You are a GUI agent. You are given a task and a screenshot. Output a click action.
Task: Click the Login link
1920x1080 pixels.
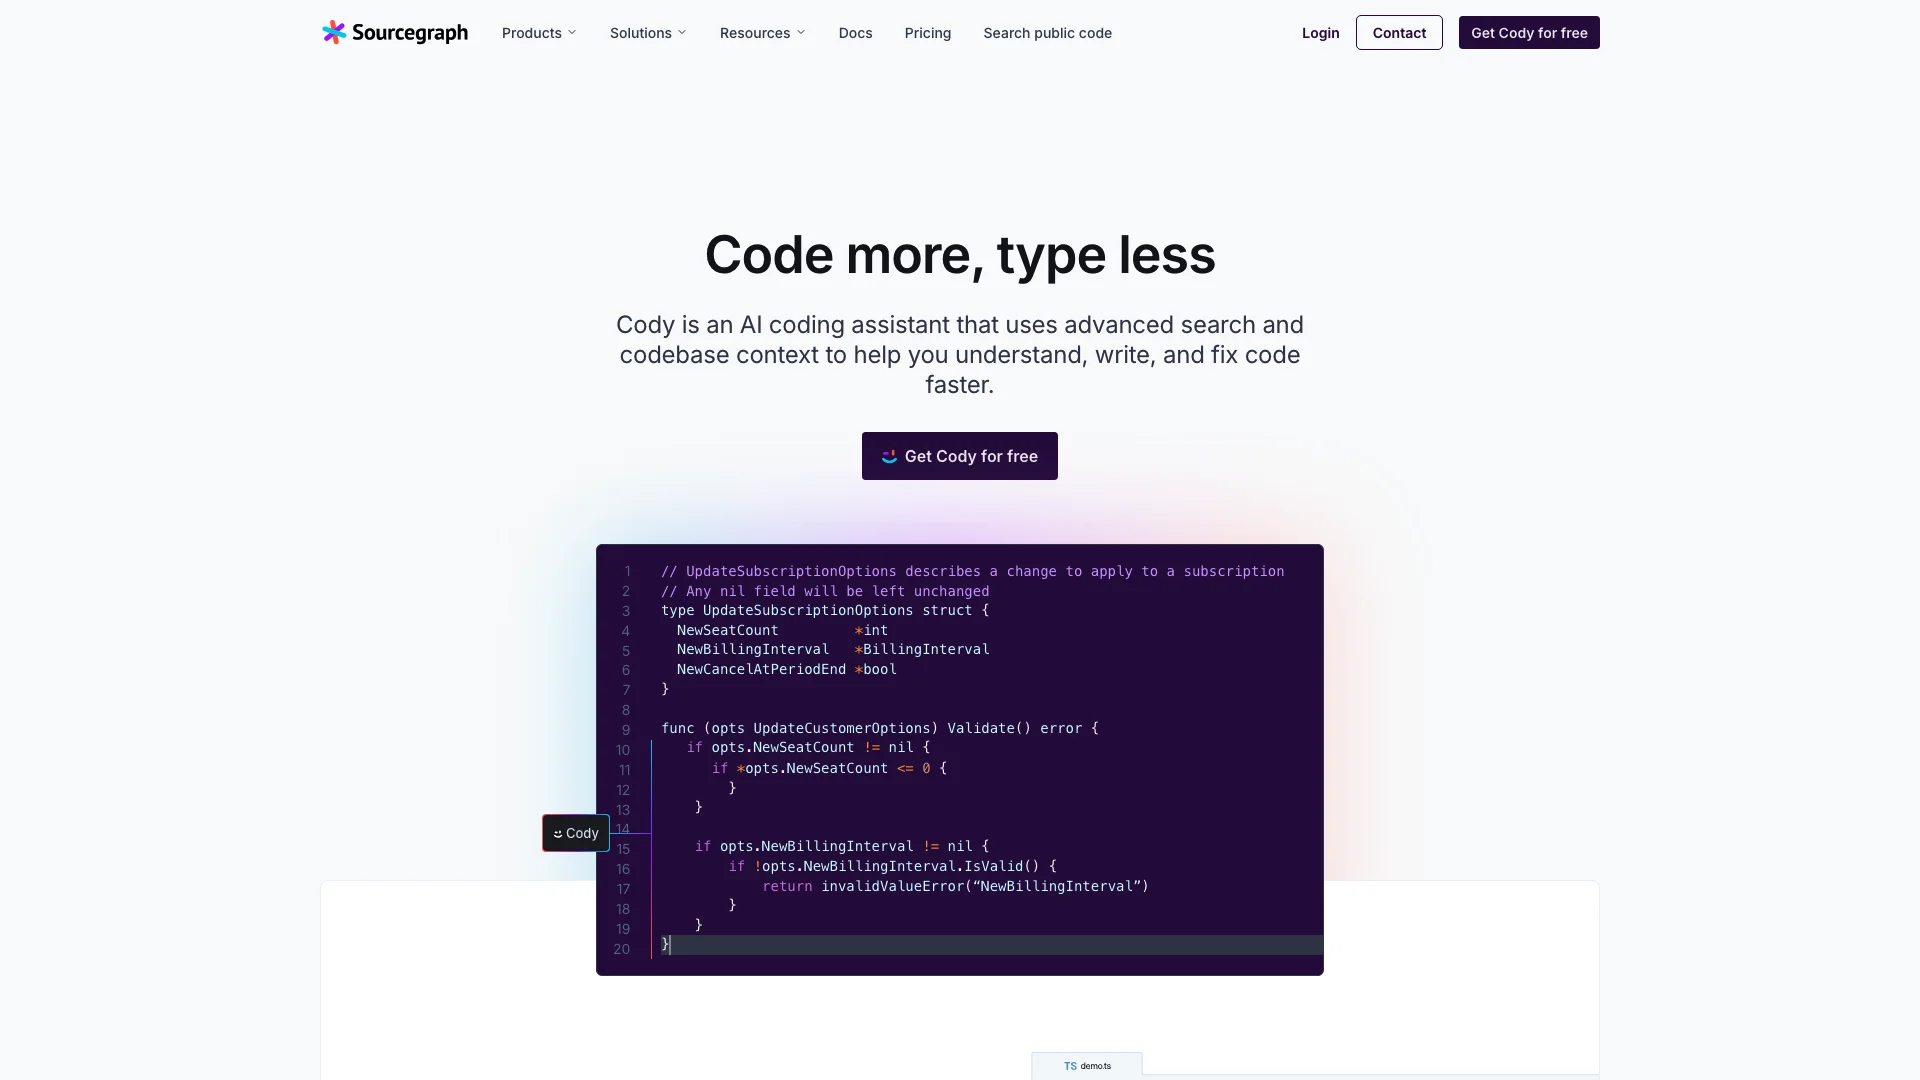pyautogui.click(x=1320, y=32)
